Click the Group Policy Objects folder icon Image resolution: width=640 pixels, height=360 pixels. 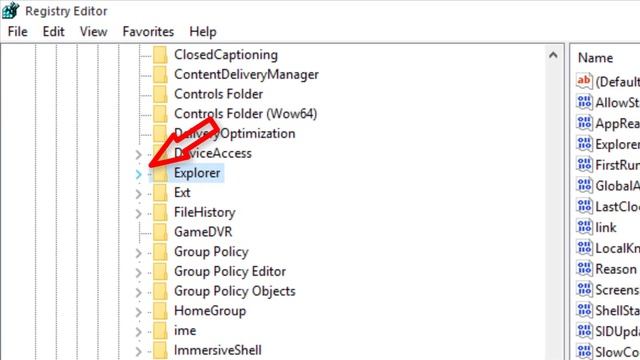pos(160,291)
